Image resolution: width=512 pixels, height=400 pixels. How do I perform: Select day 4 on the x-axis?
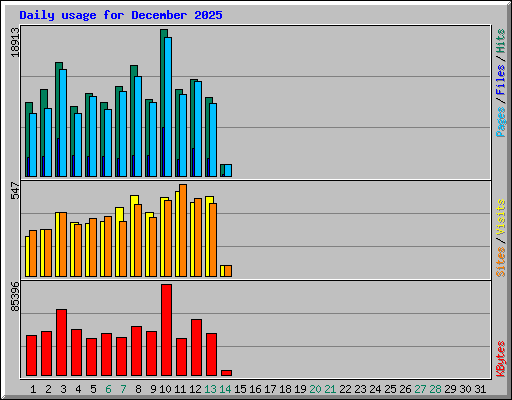[78, 389]
